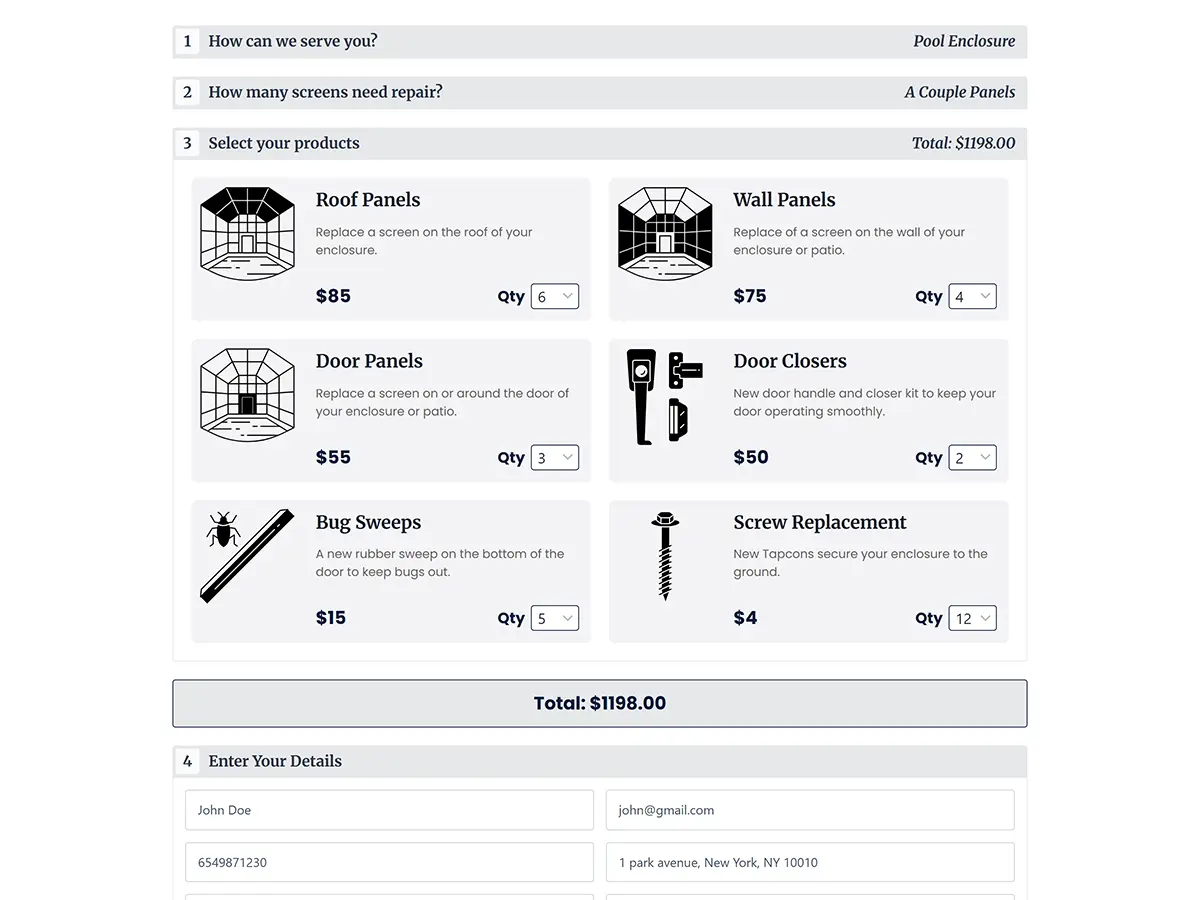Collapse the 'Select your products' step header
Screen dimensions: 1200x900
pos(599,144)
